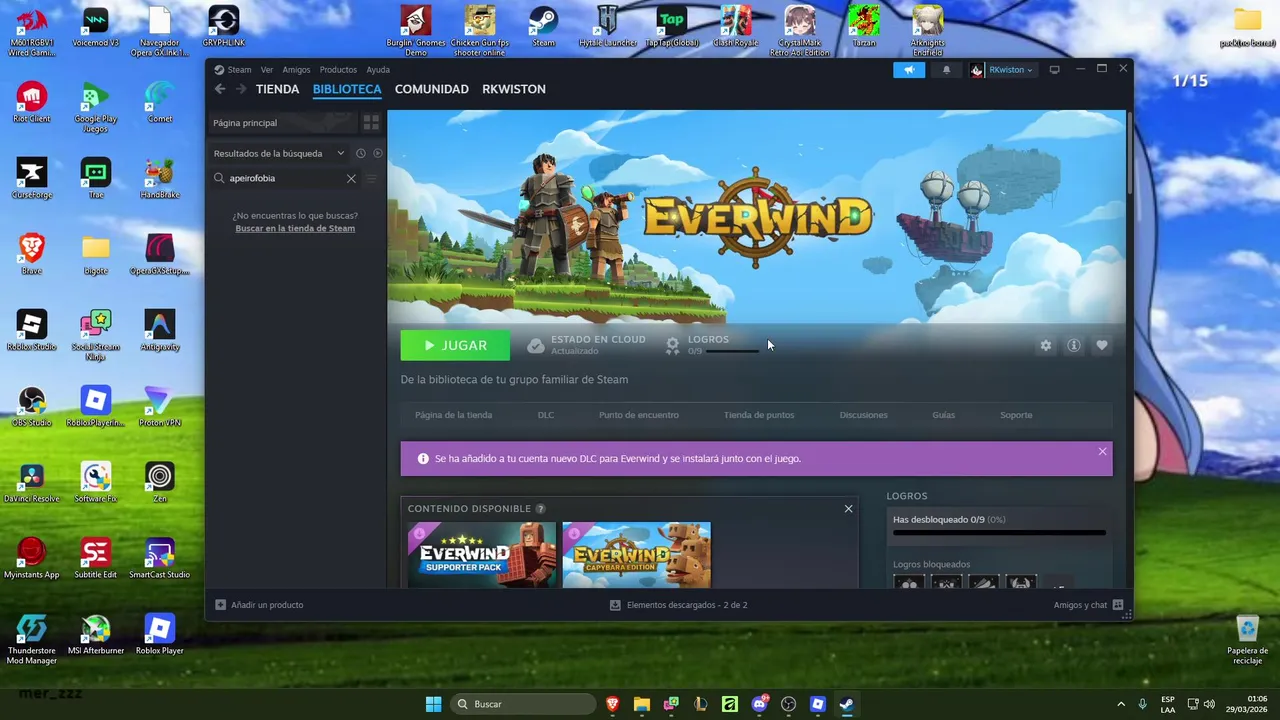Open the game info circle icon

(x=1074, y=345)
